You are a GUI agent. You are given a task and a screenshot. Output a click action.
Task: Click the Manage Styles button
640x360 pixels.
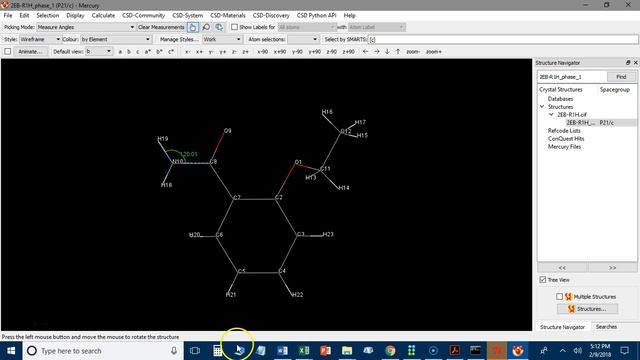click(179, 39)
